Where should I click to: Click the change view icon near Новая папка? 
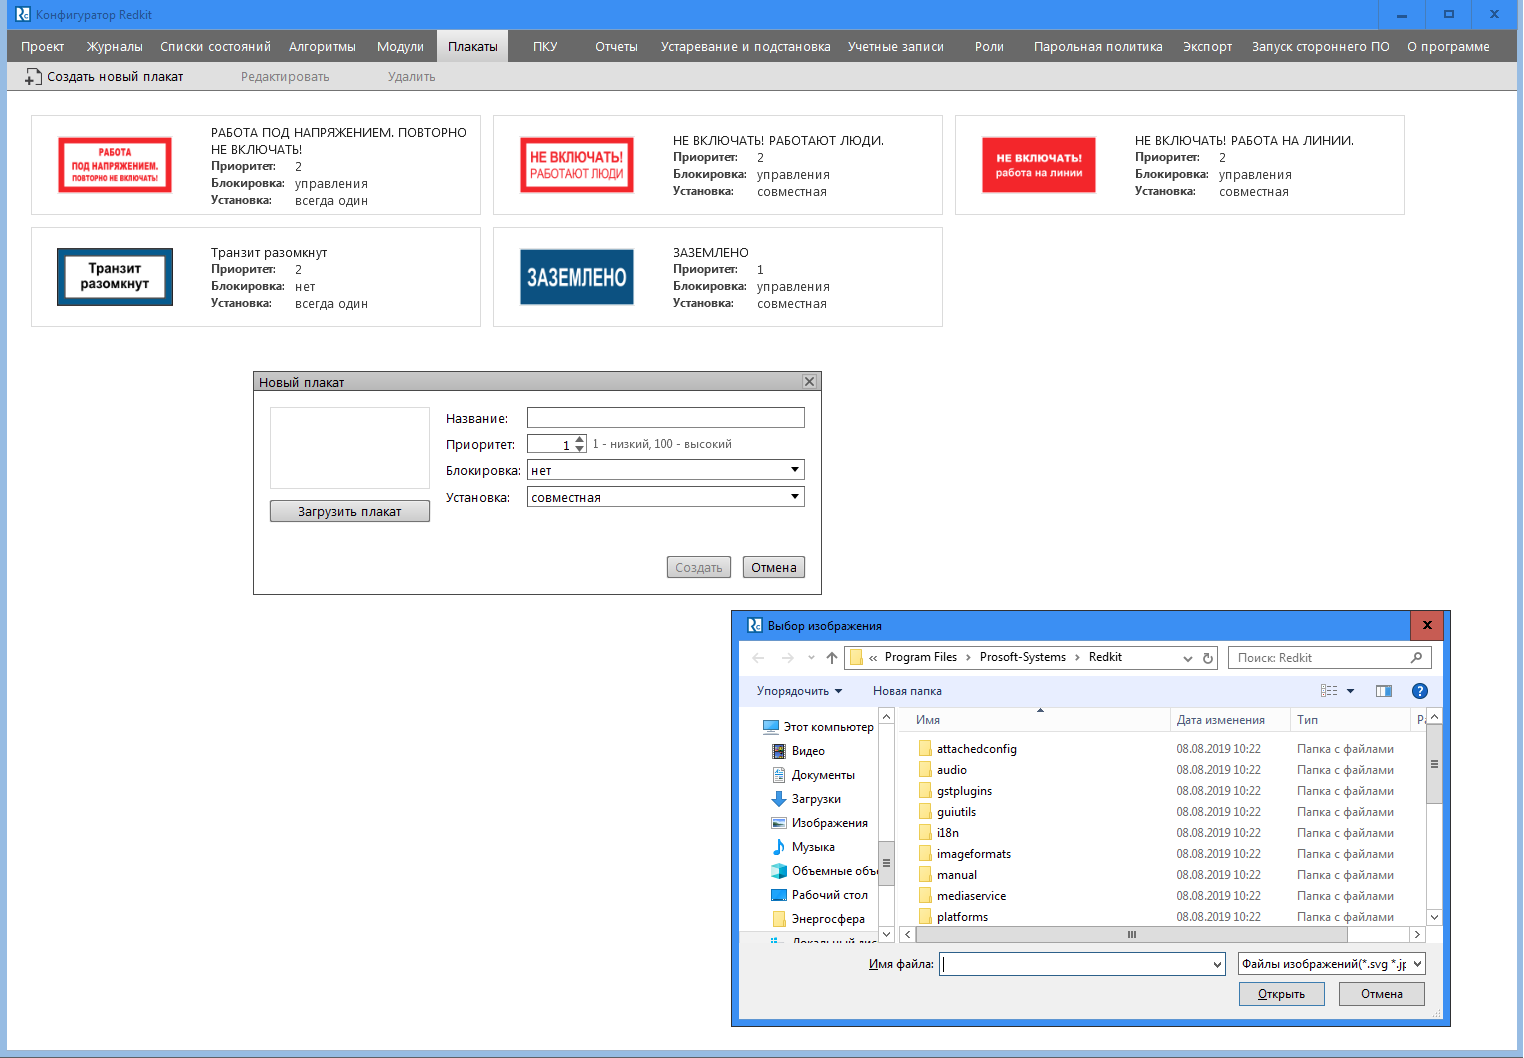[1330, 690]
